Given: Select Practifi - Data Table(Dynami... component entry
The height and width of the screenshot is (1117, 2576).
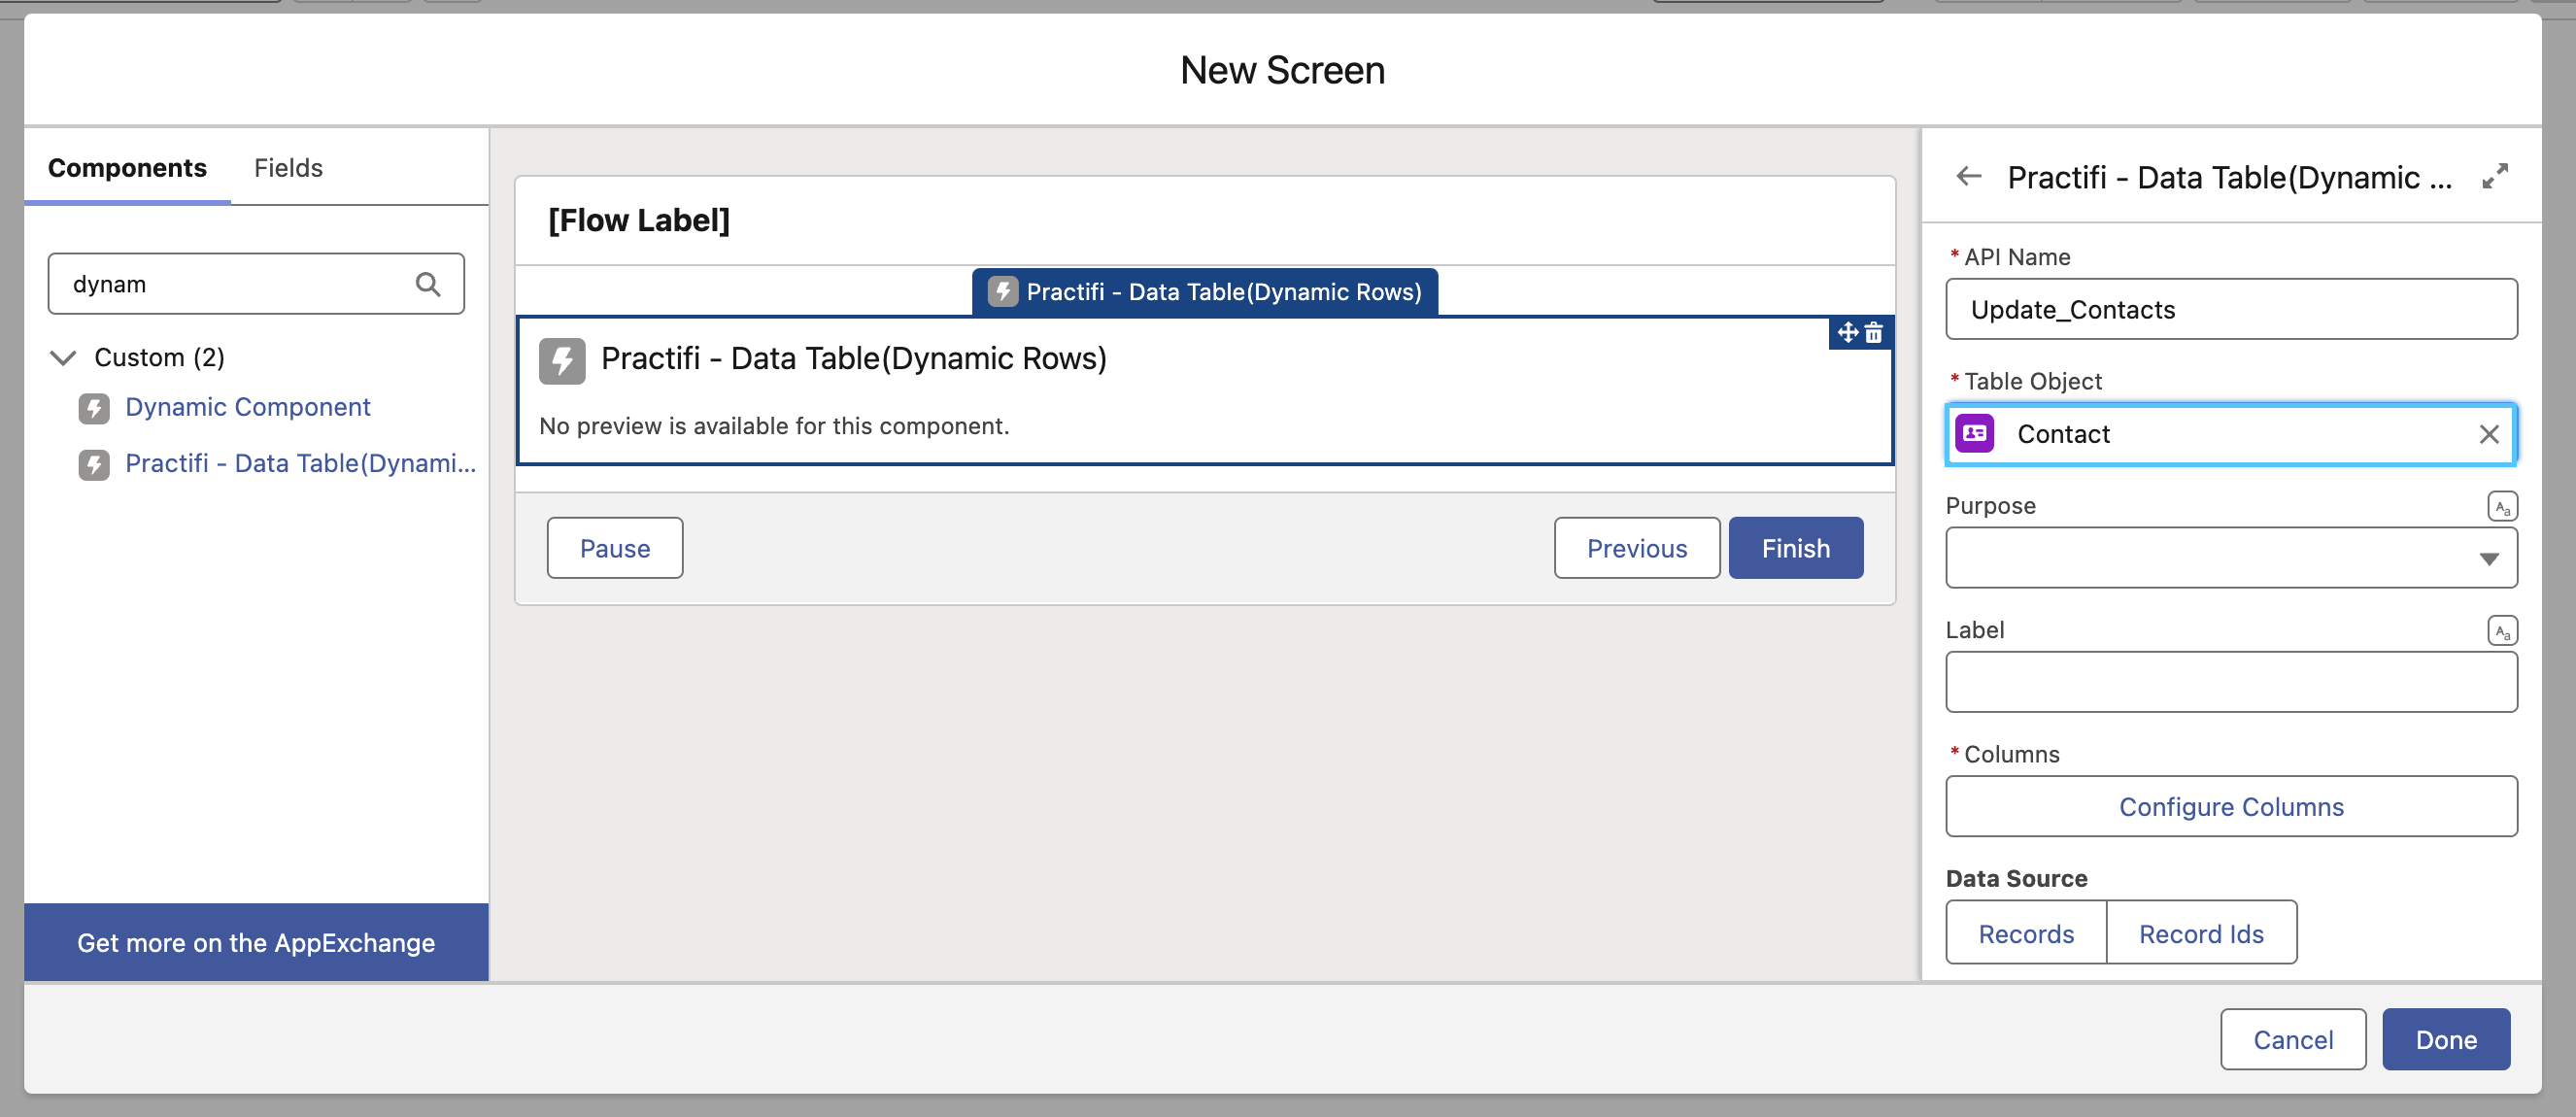Looking at the screenshot, I should [300, 463].
